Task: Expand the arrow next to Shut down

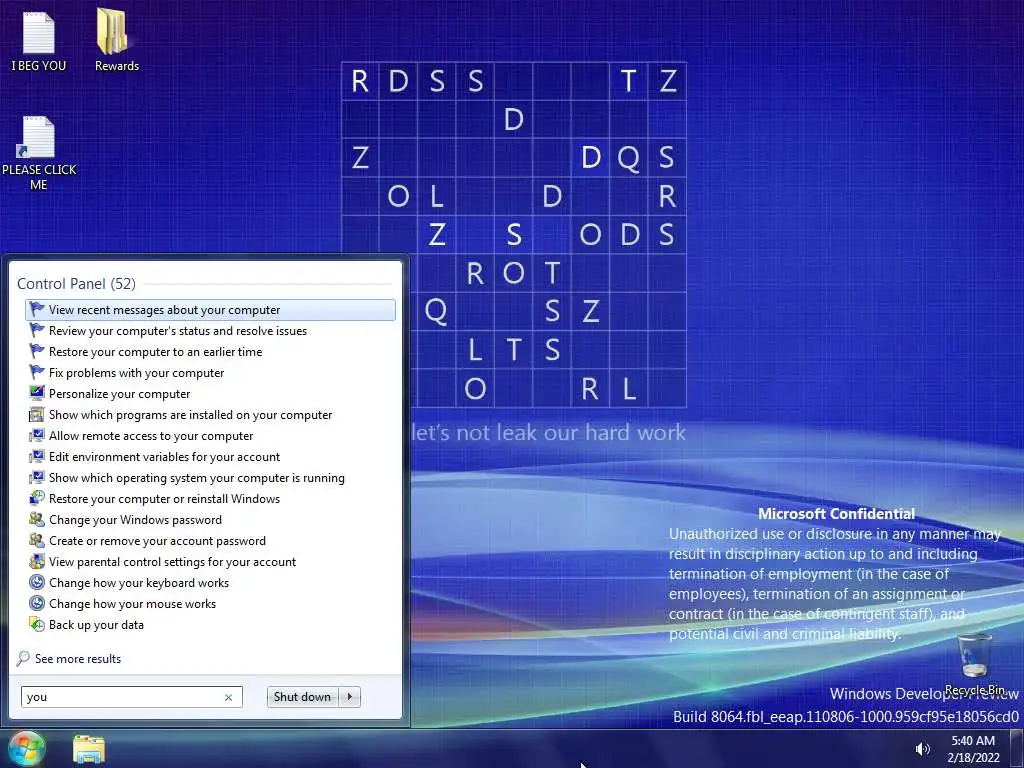Action: [x=350, y=697]
